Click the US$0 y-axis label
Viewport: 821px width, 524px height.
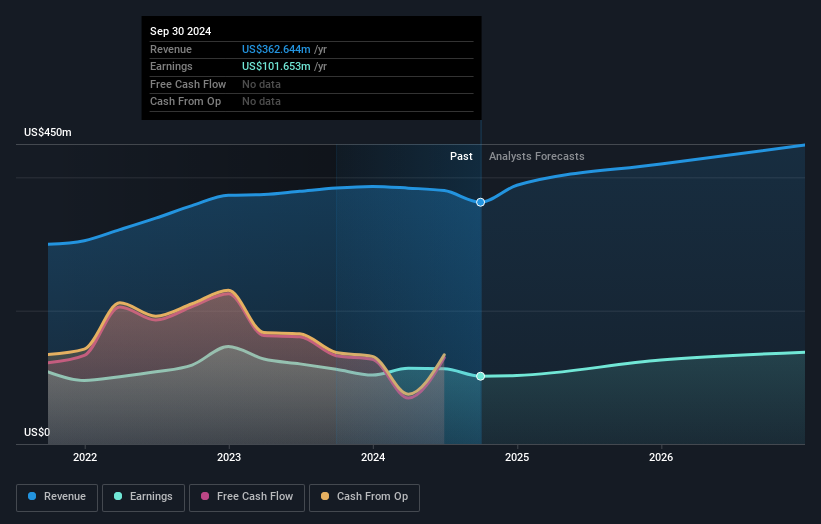tap(37, 432)
